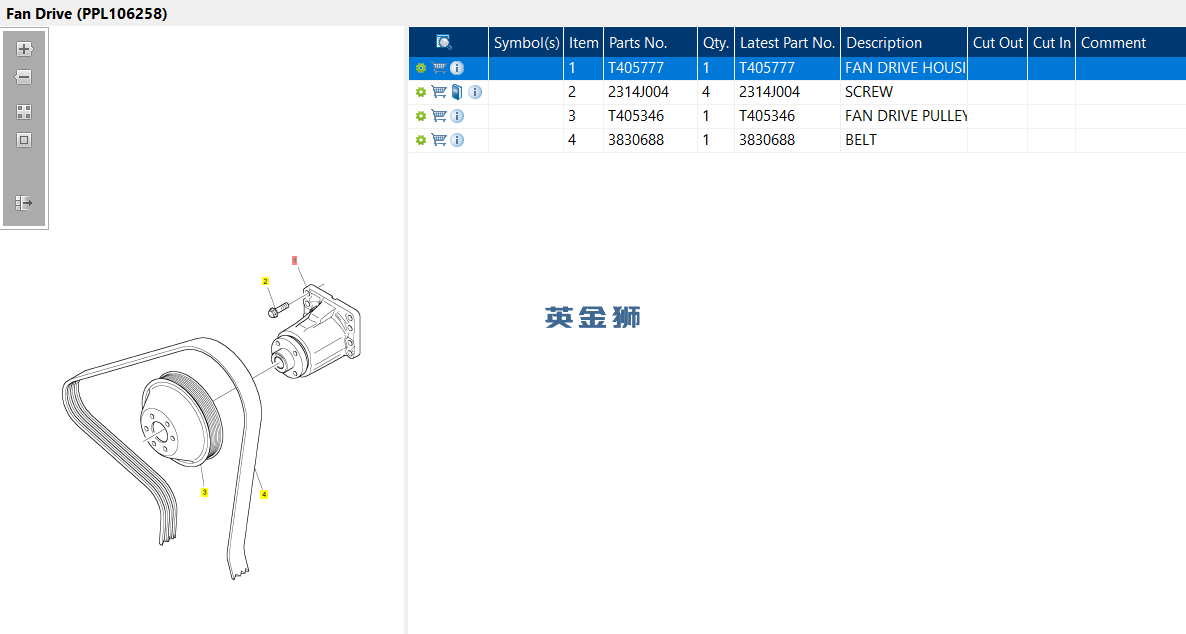
Task: Sort by Symbol(s) column header
Action: 526,42
